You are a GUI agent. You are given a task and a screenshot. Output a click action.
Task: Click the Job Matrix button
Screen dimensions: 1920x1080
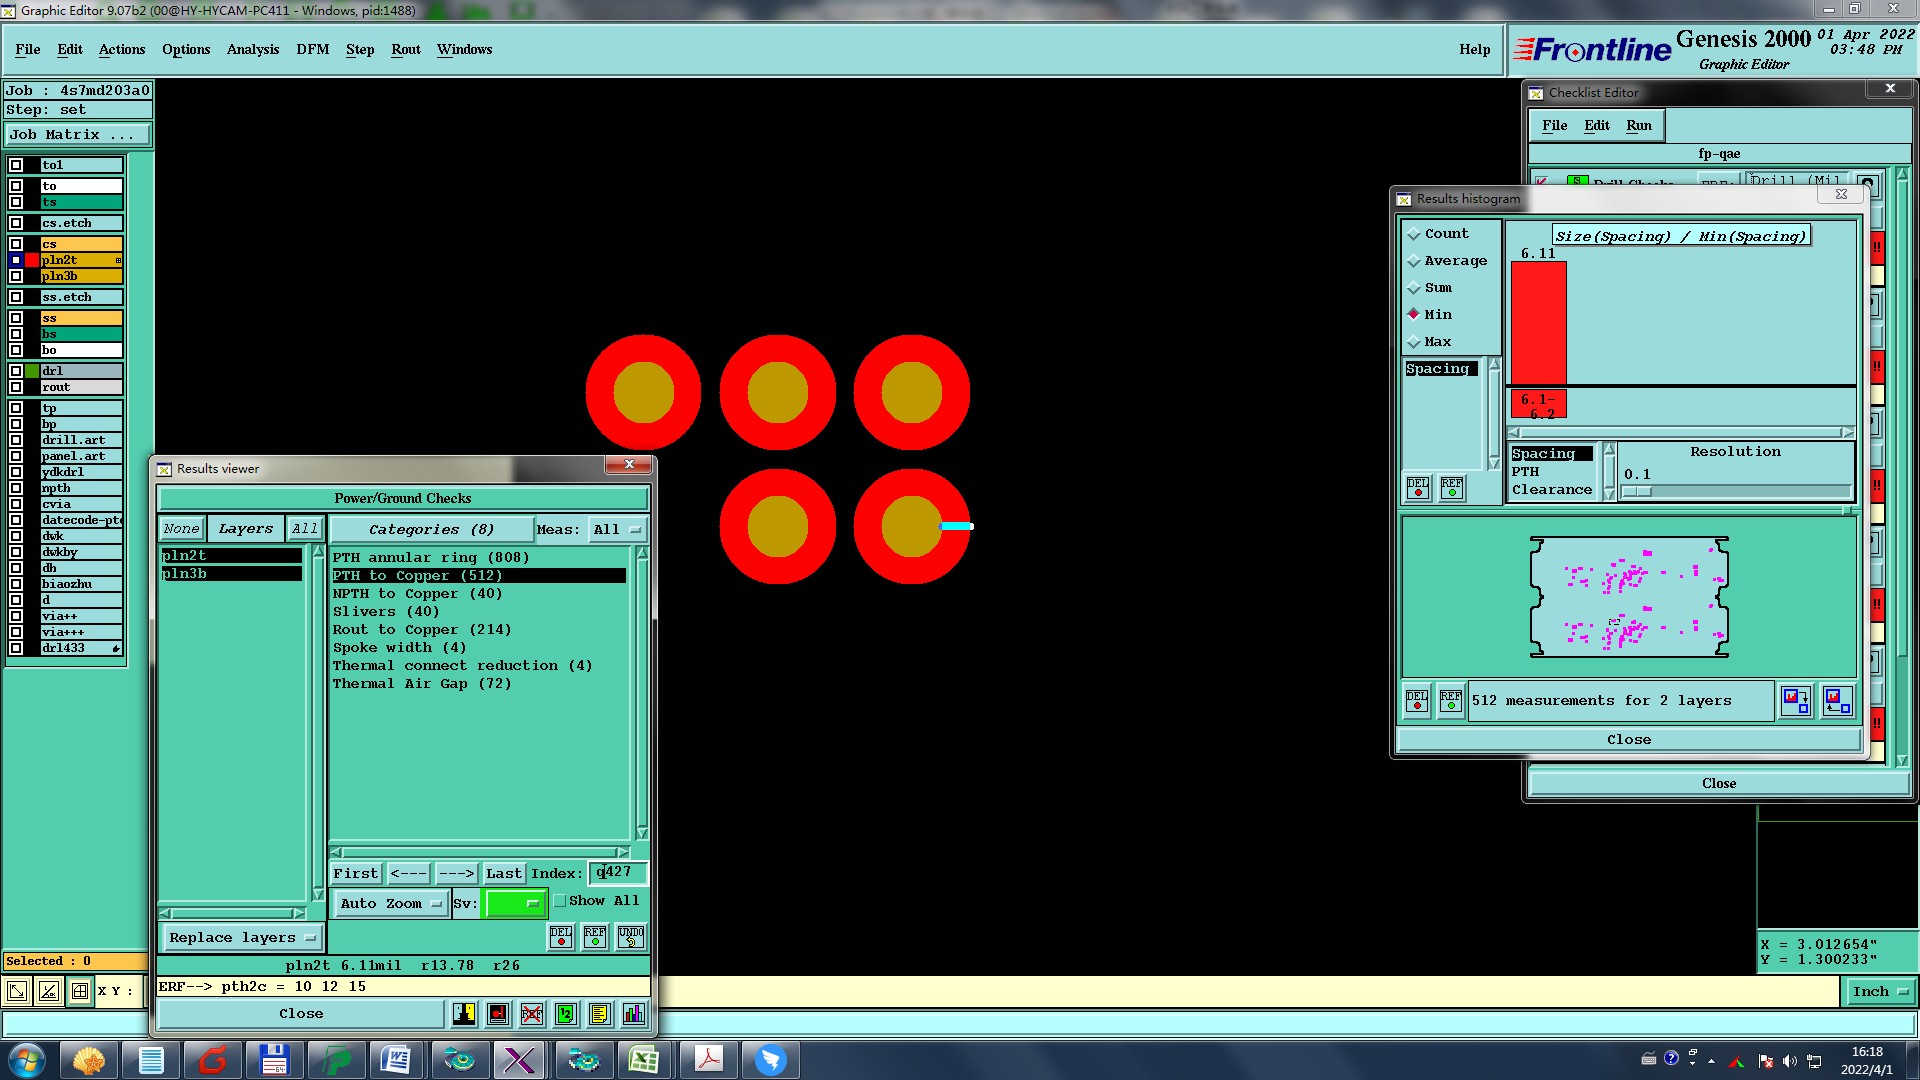pos(77,135)
